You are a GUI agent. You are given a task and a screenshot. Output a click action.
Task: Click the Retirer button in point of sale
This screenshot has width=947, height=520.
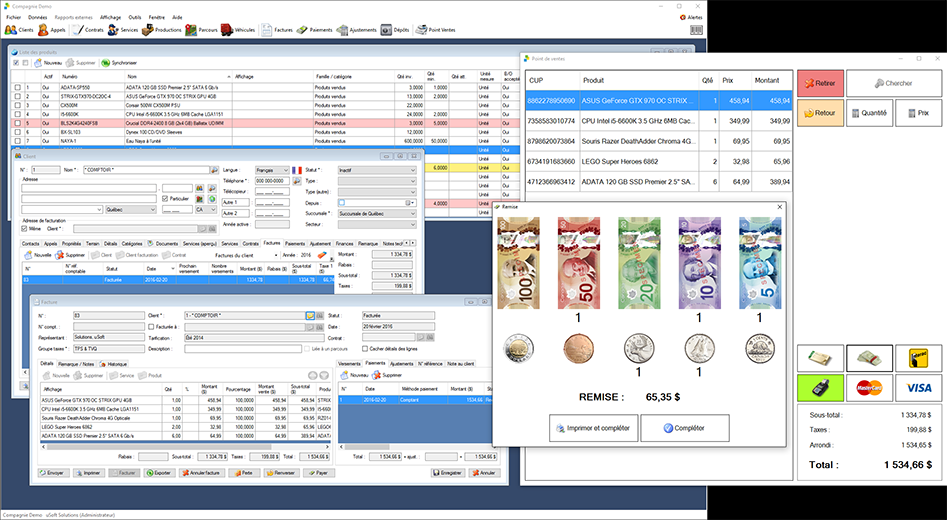point(820,83)
